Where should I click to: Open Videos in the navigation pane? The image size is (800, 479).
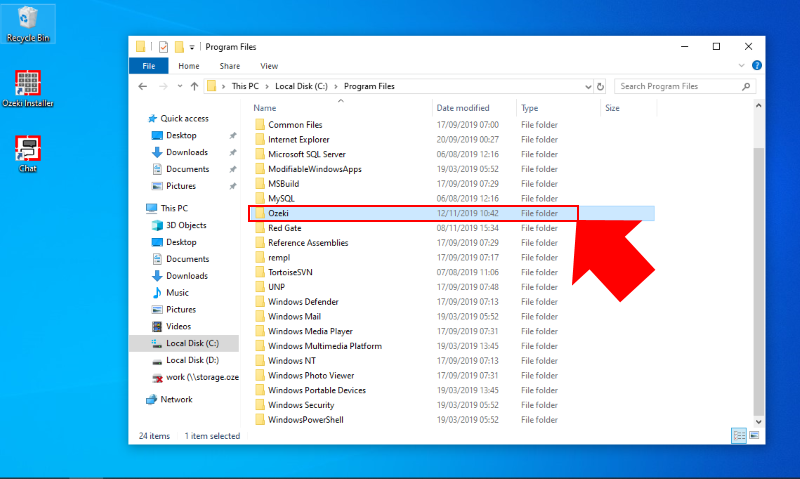point(178,326)
